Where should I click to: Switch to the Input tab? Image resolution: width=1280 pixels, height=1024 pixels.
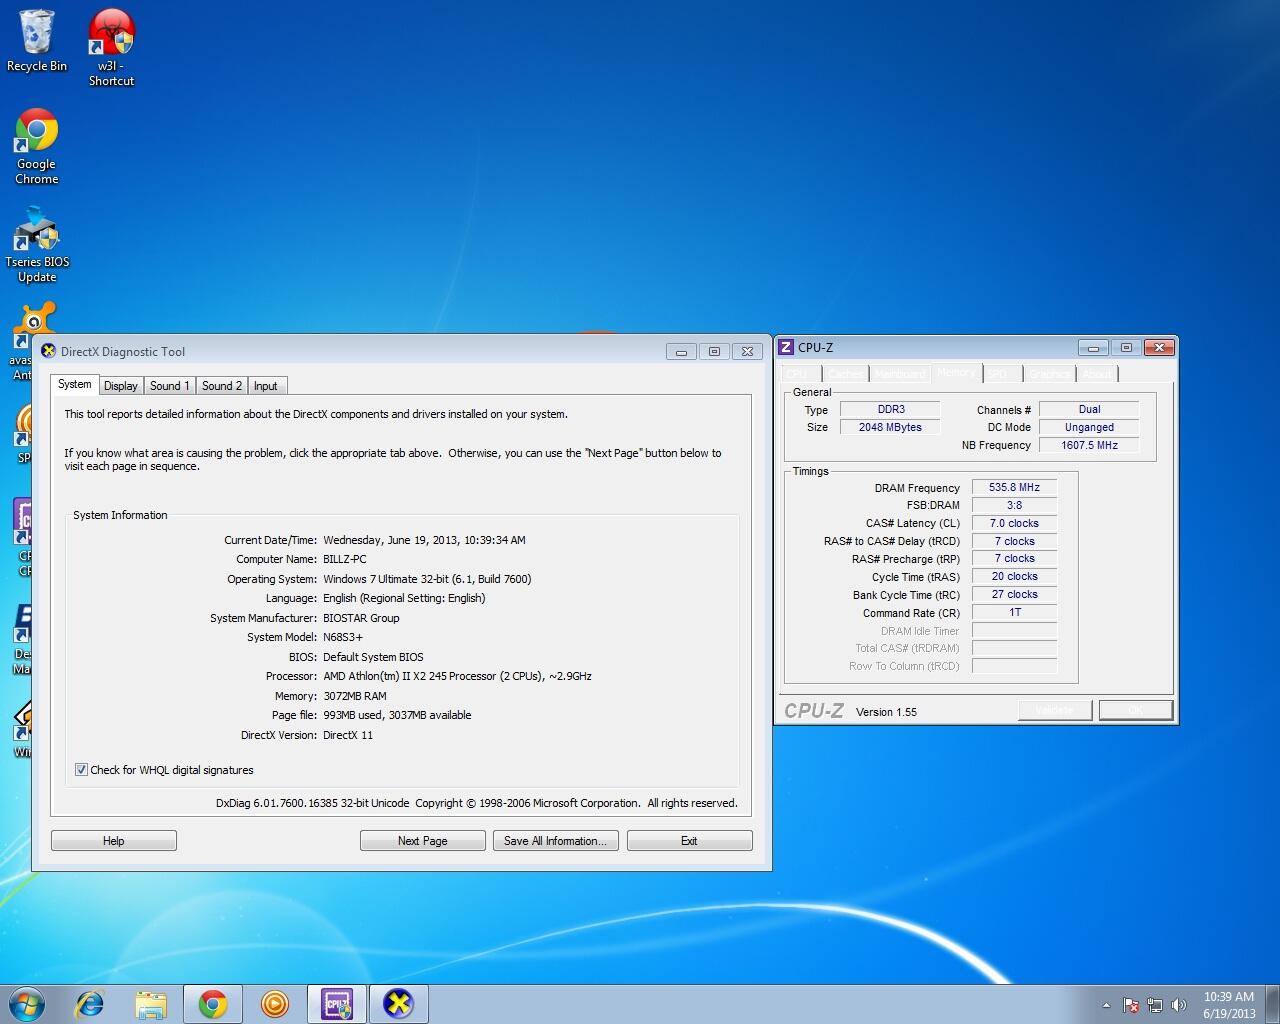pos(266,386)
